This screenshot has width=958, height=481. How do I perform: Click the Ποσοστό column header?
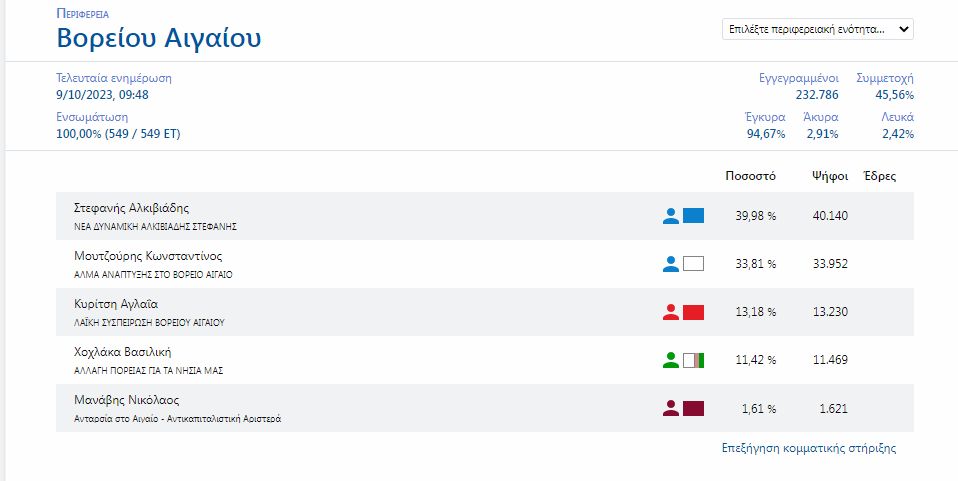click(750, 176)
